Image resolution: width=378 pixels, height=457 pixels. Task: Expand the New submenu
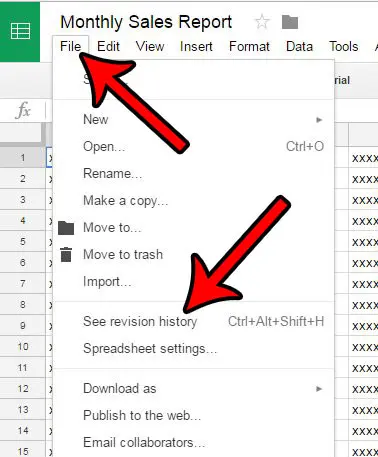194,119
